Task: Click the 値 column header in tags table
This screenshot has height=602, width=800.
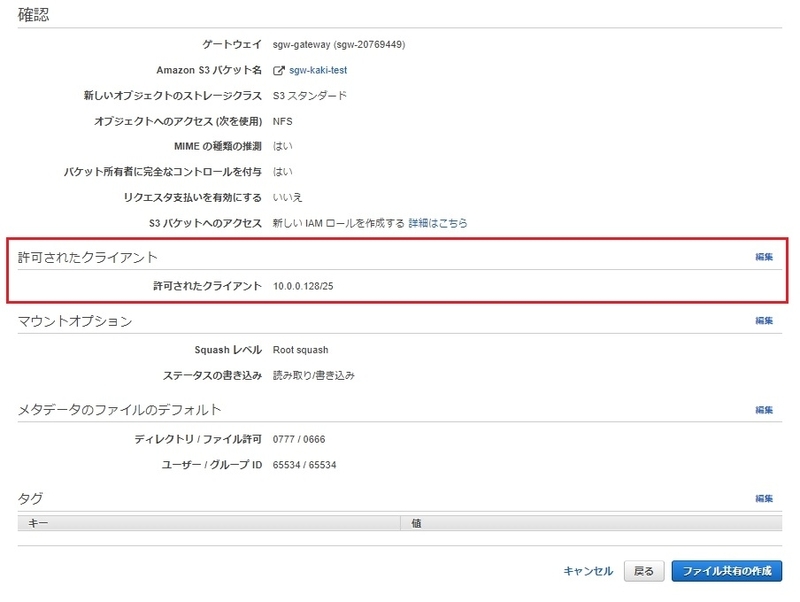Action: [x=591, y=523]
